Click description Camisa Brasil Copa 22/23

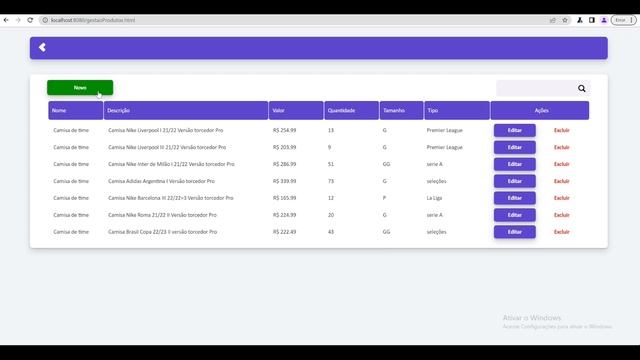(x=162, y=232)
